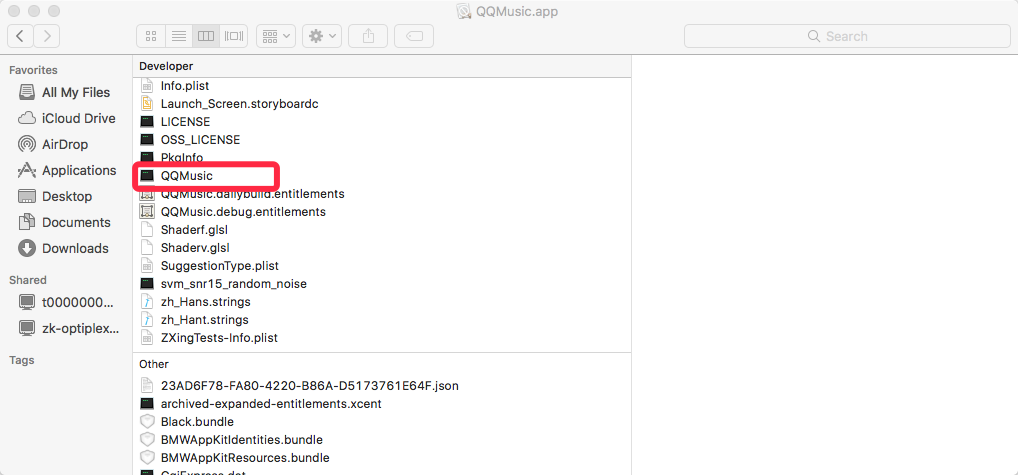Open the Action gear menu

click(322, 36)
